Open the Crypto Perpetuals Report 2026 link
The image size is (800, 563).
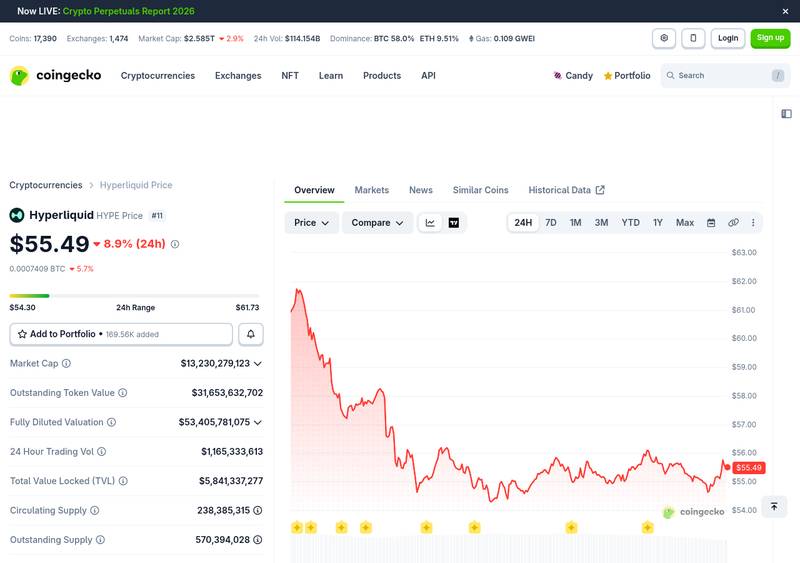[x=129, y=11]
